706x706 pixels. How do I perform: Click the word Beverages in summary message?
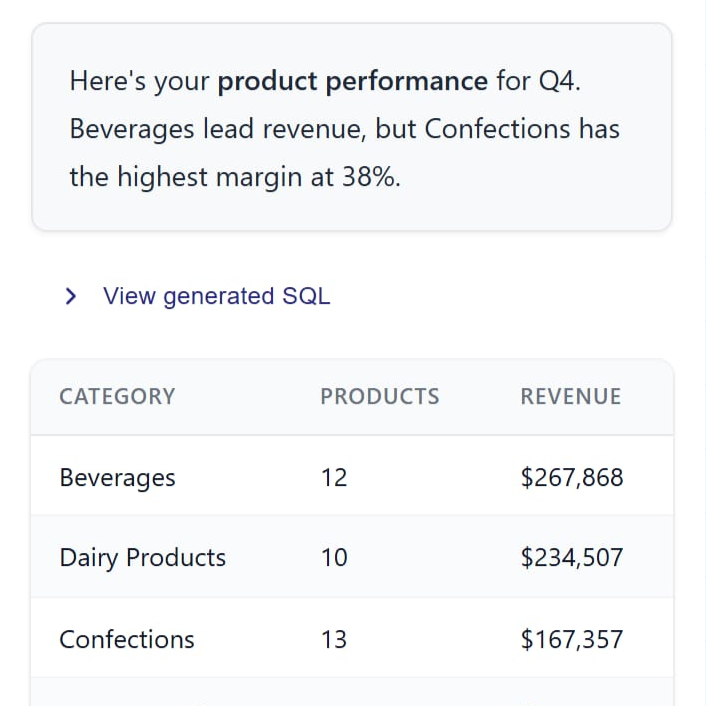point(131,130)
